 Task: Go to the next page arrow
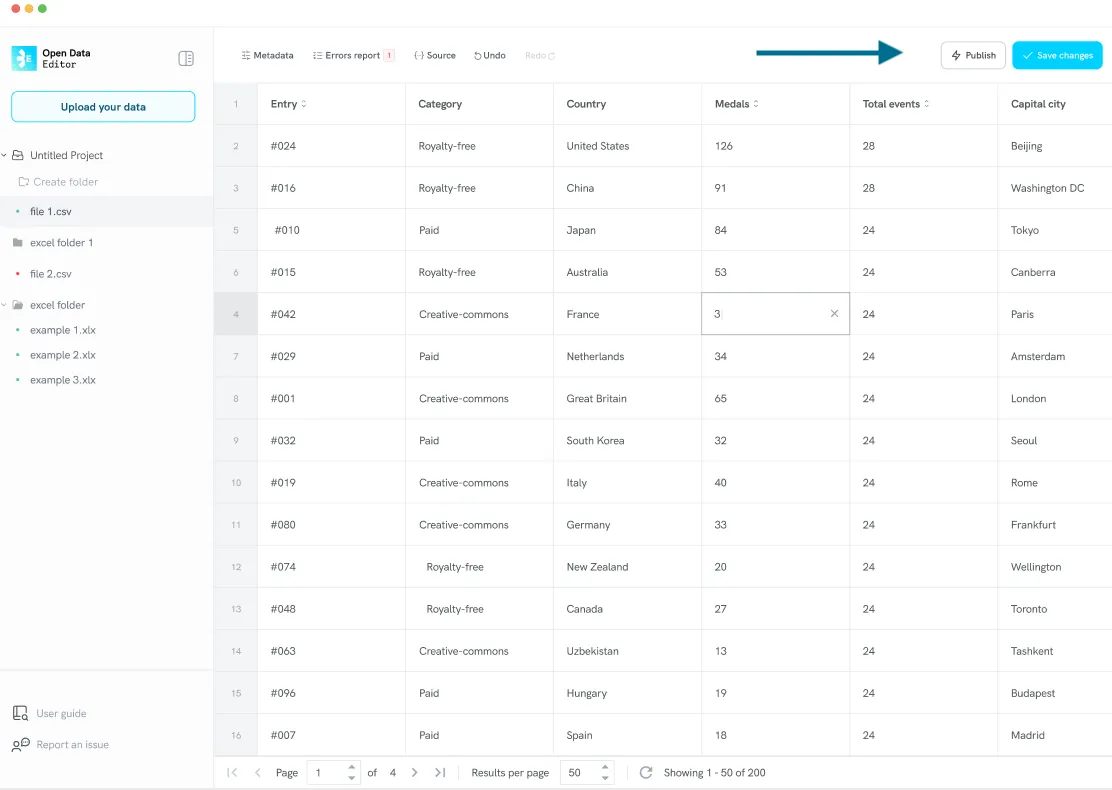[x=415, y=773]
